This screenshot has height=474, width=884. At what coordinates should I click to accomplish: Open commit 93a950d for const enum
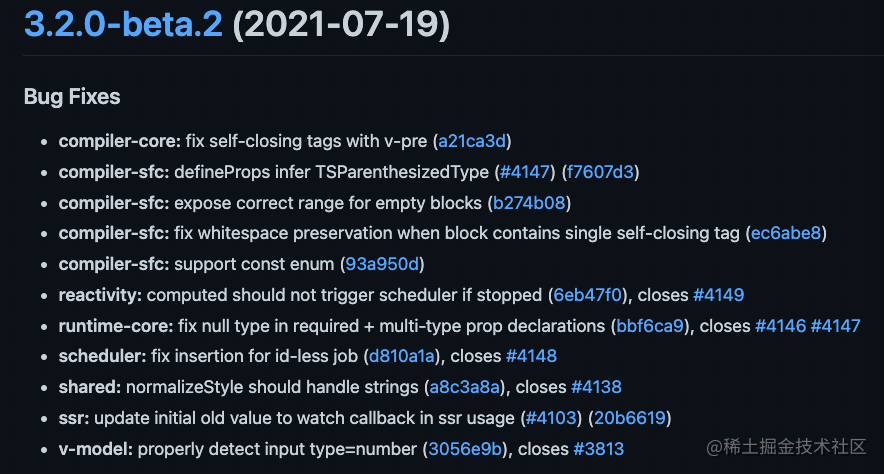click(x=382, y=264)
